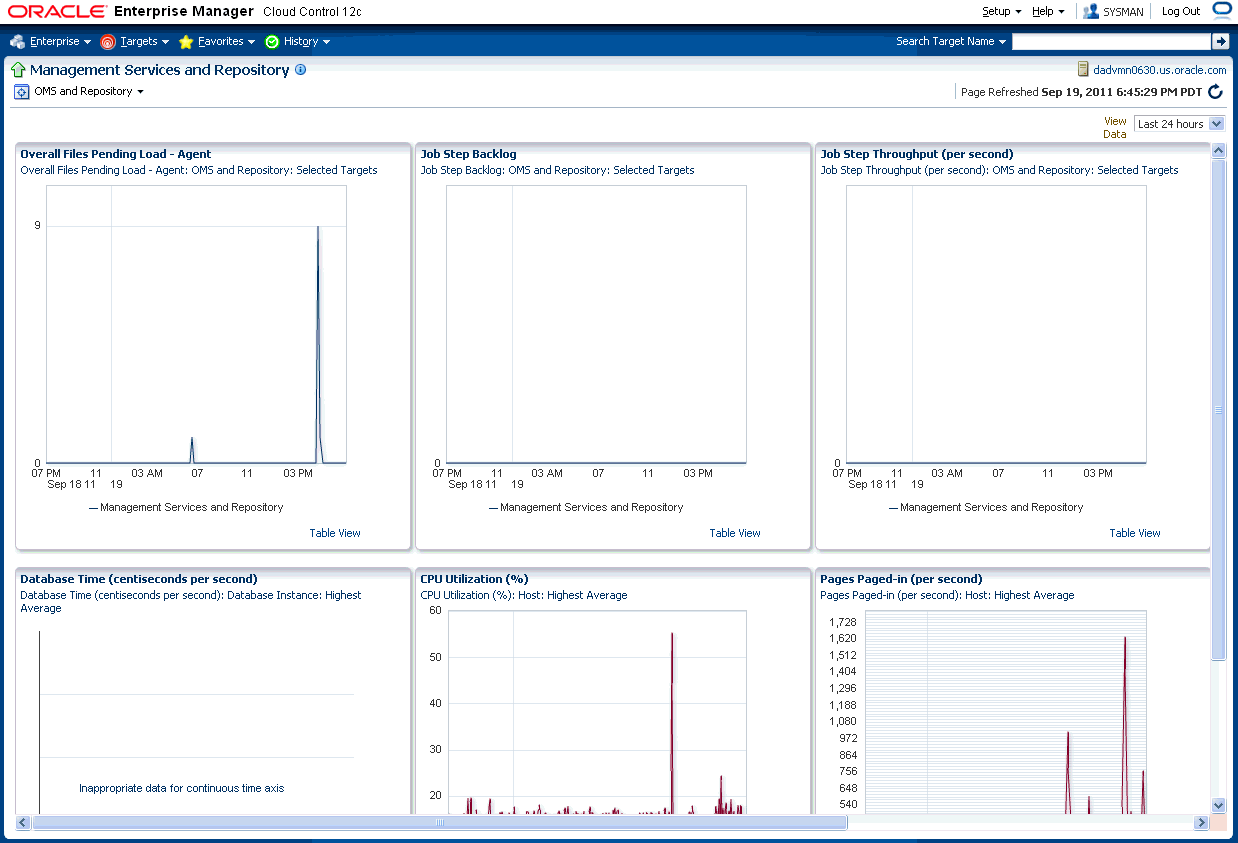Focus the Search Target Name input field
Screen dimensions: 1238x843
(1111, 41)
